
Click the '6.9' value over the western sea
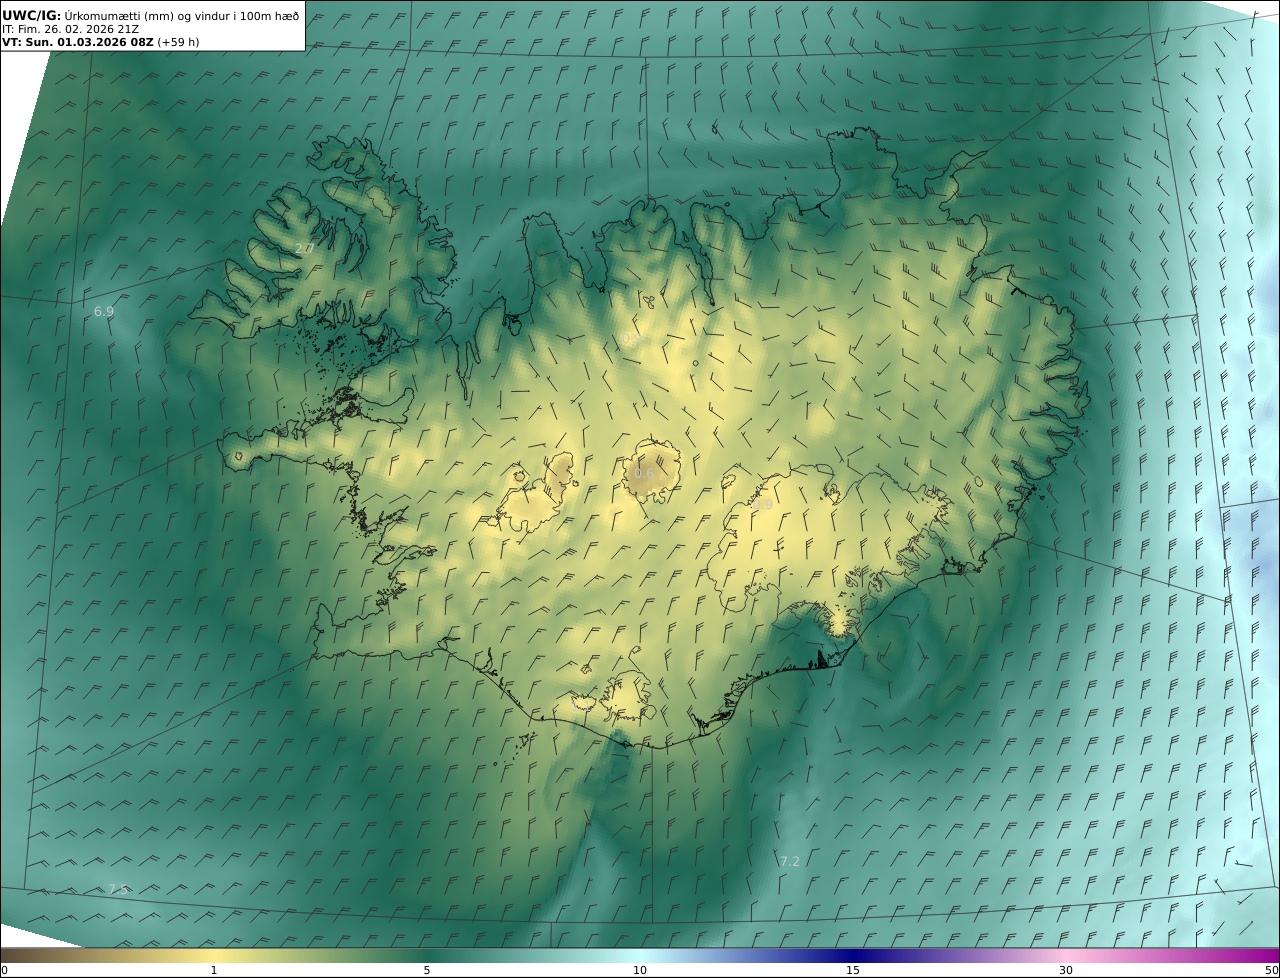click(104, 311)
